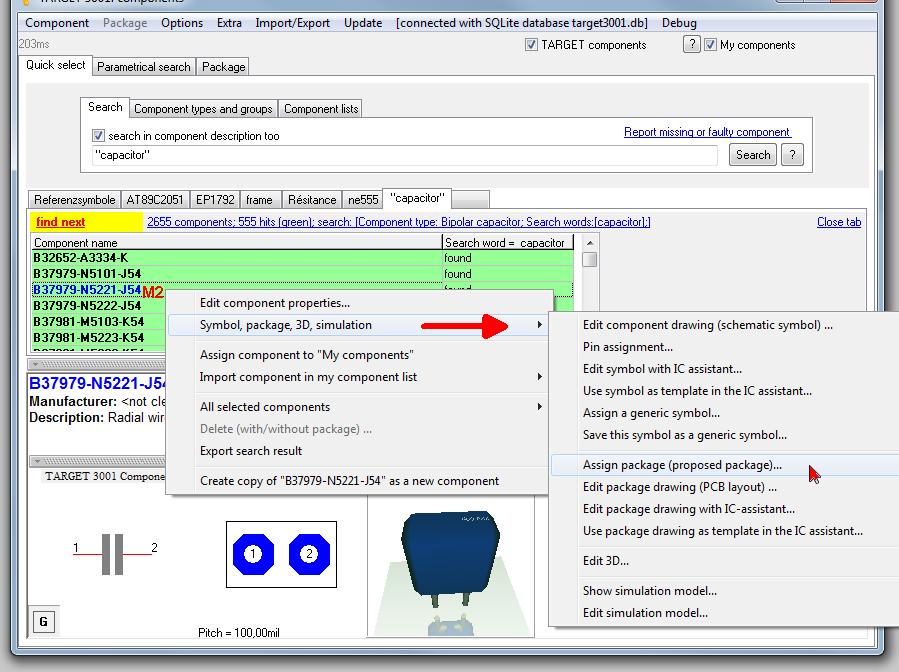
Task: Click the capacitor schematic symbol preview
Action: tap(113, 553)
